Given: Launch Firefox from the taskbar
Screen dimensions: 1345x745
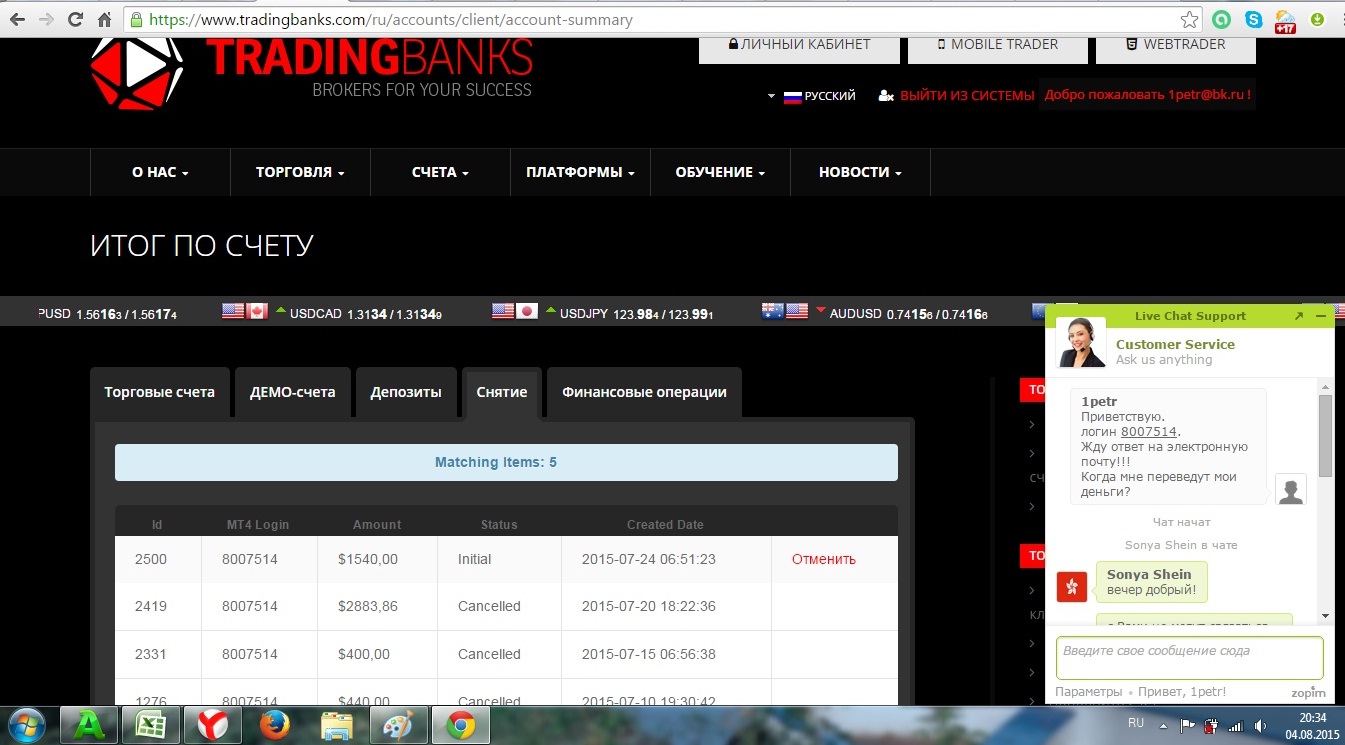Looking at the screenshot, I should click(273, 724).
